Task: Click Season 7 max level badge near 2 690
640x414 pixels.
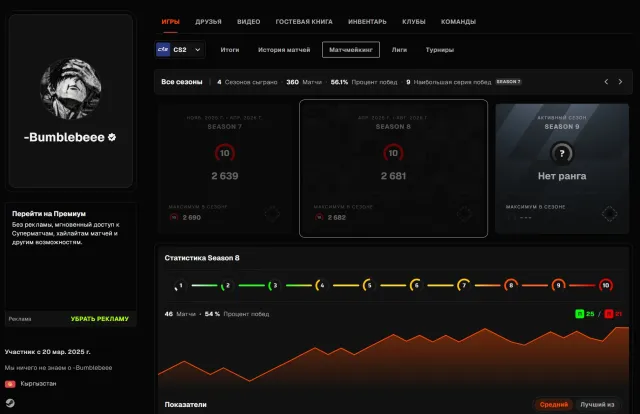Action: click(174, 218)
